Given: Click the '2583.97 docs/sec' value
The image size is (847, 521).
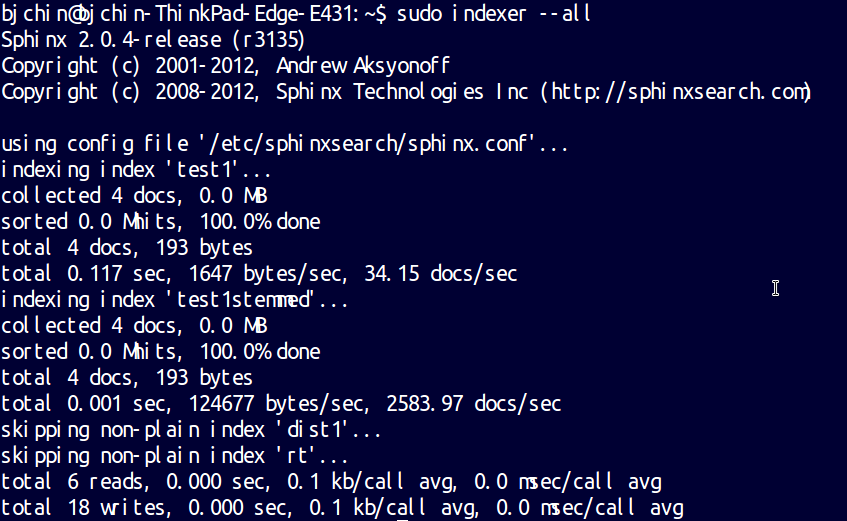Looking at the screenshot, I should (x=474, y=404).
